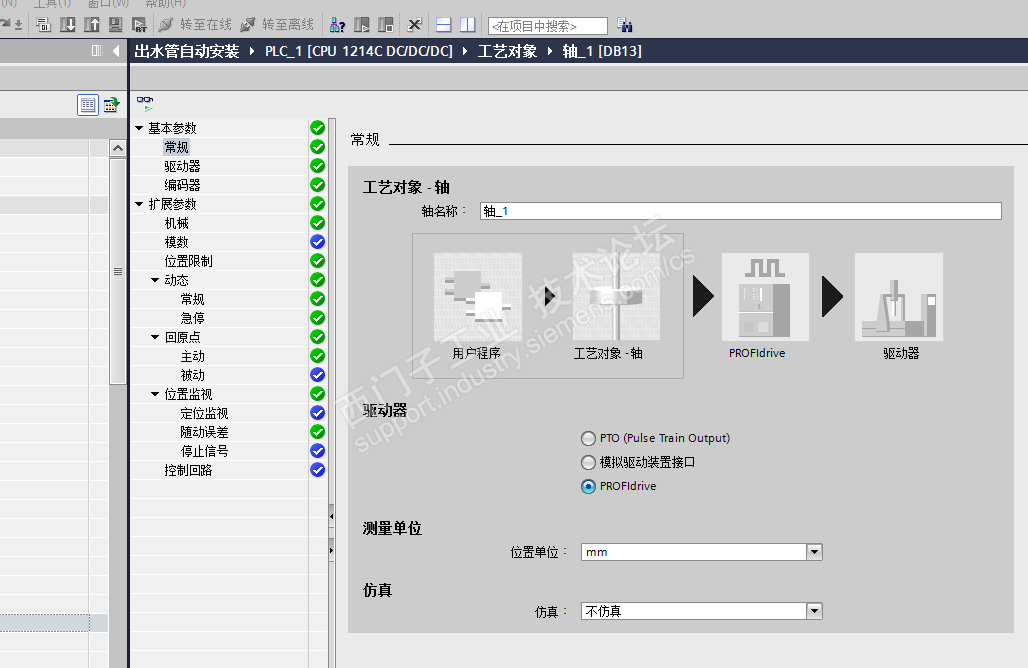Click the PROFIdrive diagram image
Screen dimensions: 1028x668
(x=765, y=297)
